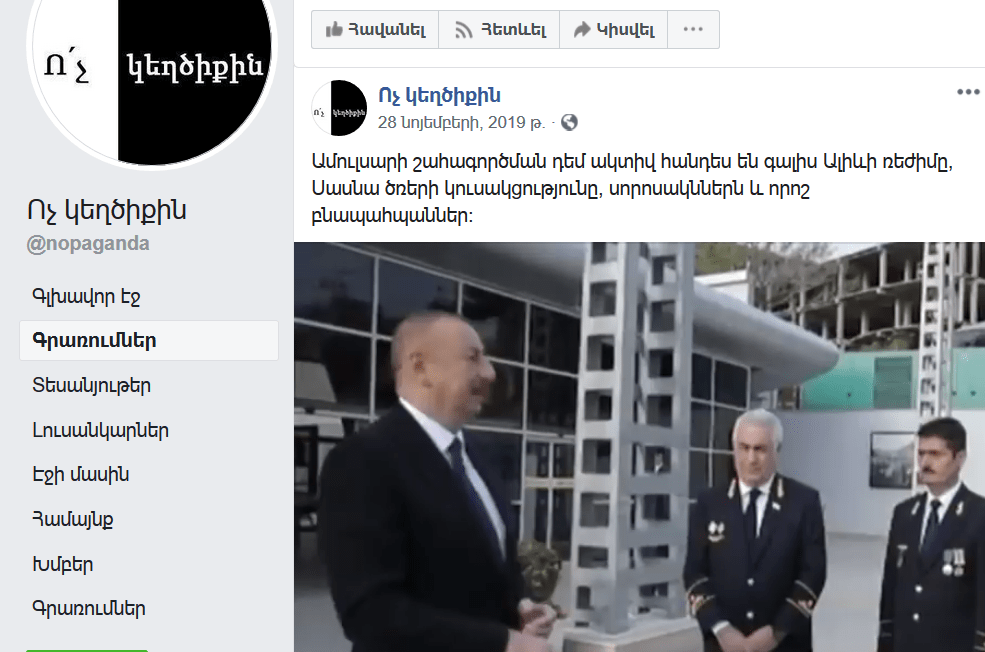The height and width of the screenshot is (652, 985).
Task: Click the share arrow icon on Կիսվել
Action: coord(582,29)
